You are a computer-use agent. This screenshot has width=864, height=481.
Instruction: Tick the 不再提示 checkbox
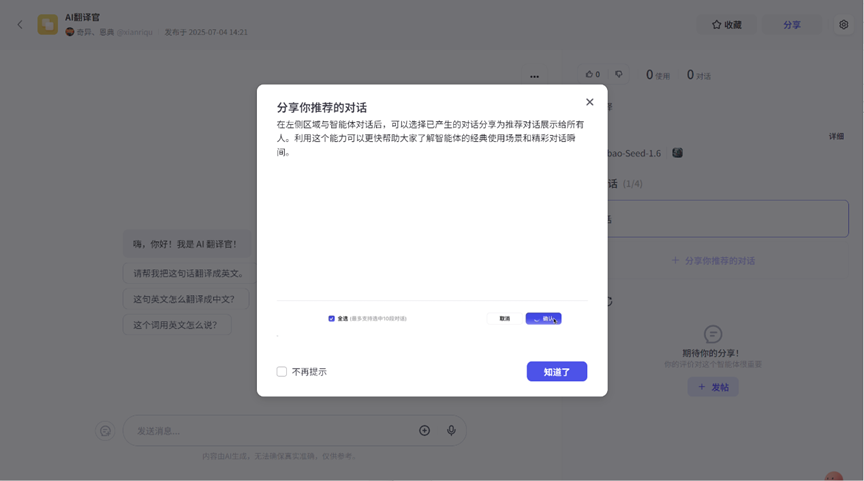pos(282,372)
